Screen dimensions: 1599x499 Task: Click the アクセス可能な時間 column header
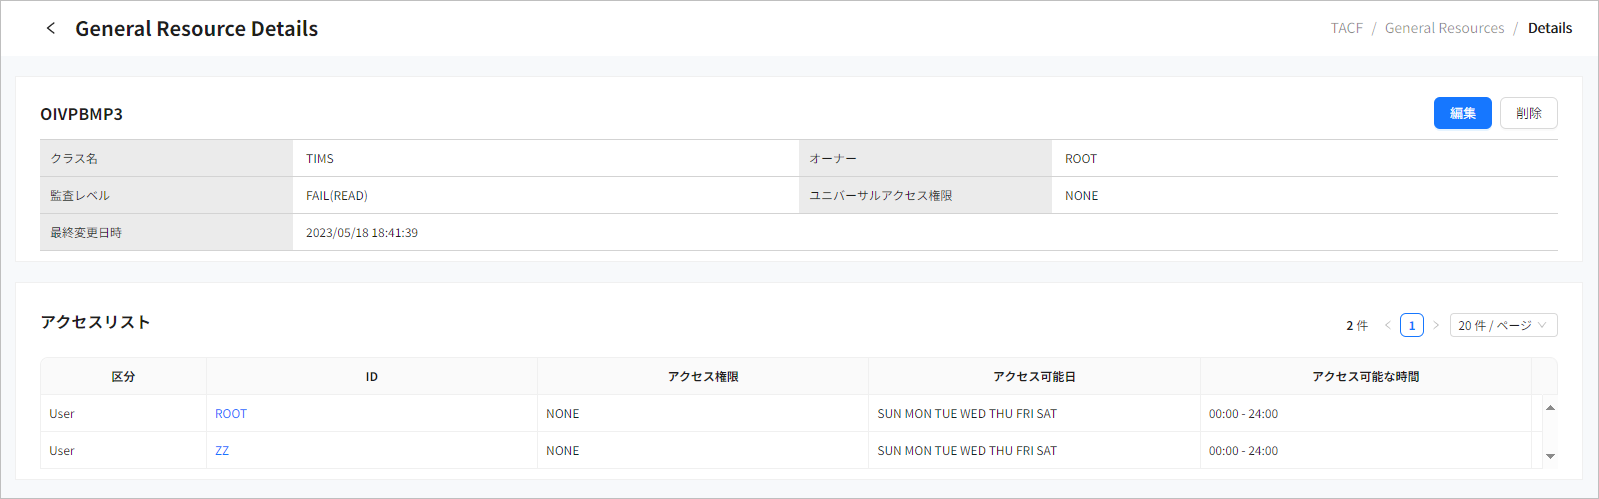[1365, 376]
